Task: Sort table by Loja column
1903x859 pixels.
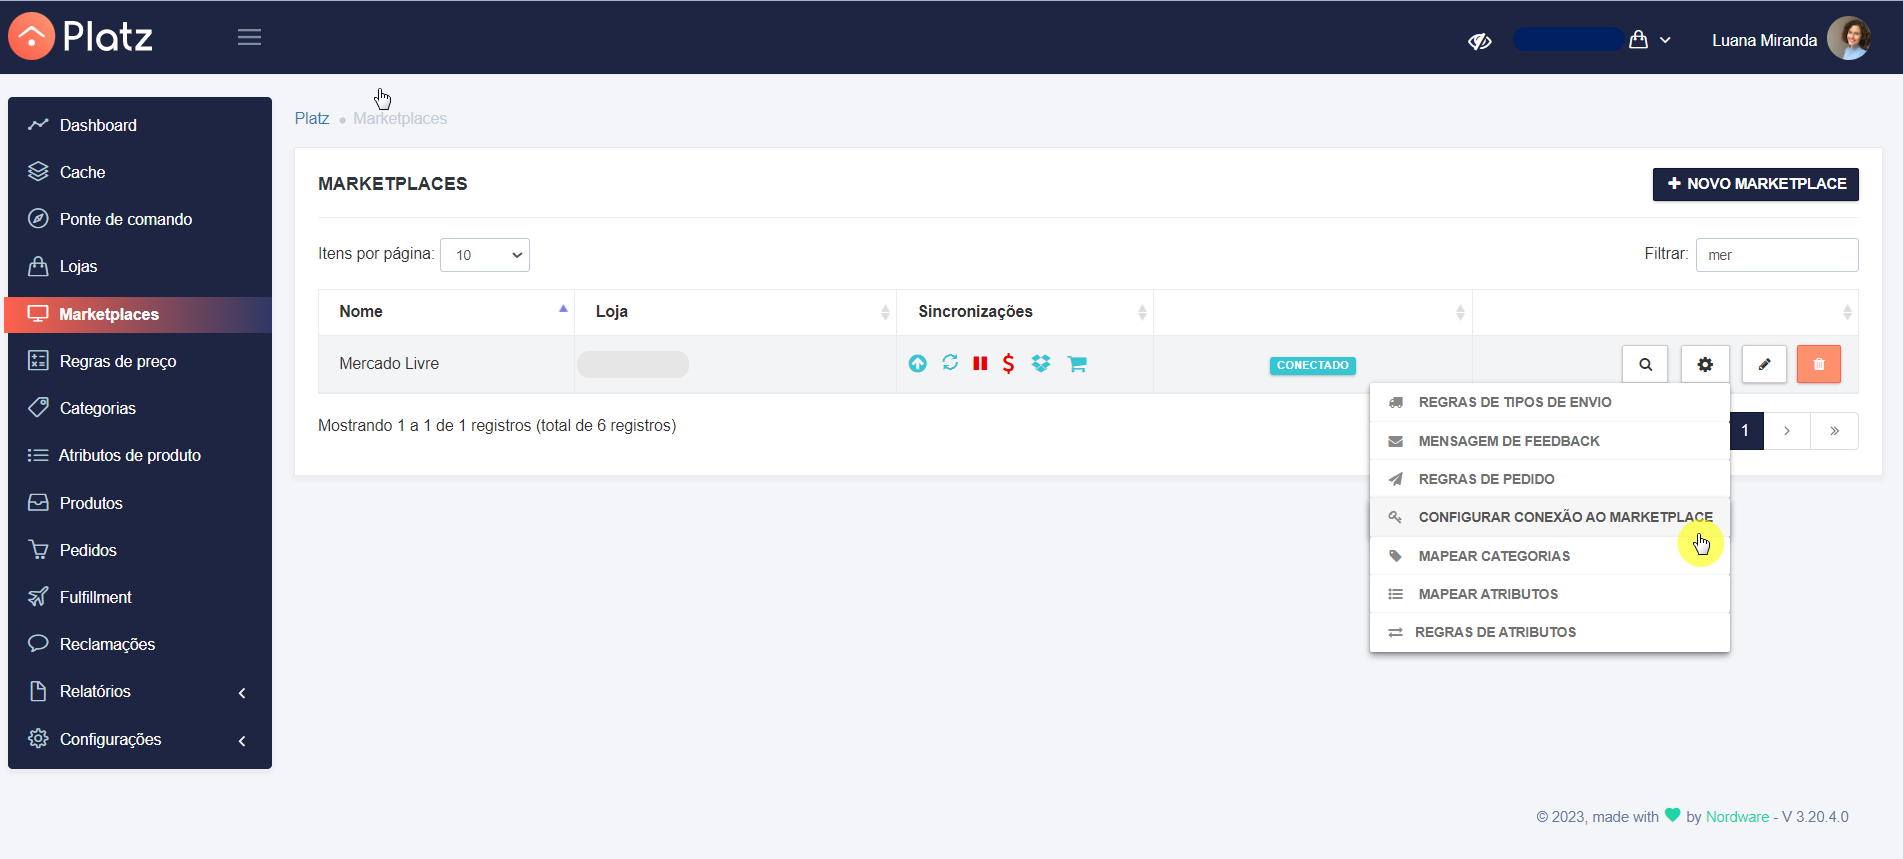Action: 735,312
